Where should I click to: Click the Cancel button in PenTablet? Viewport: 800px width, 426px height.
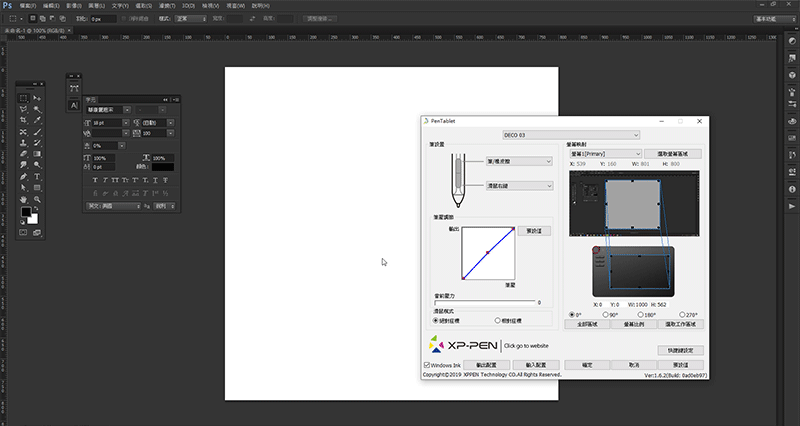634,365
